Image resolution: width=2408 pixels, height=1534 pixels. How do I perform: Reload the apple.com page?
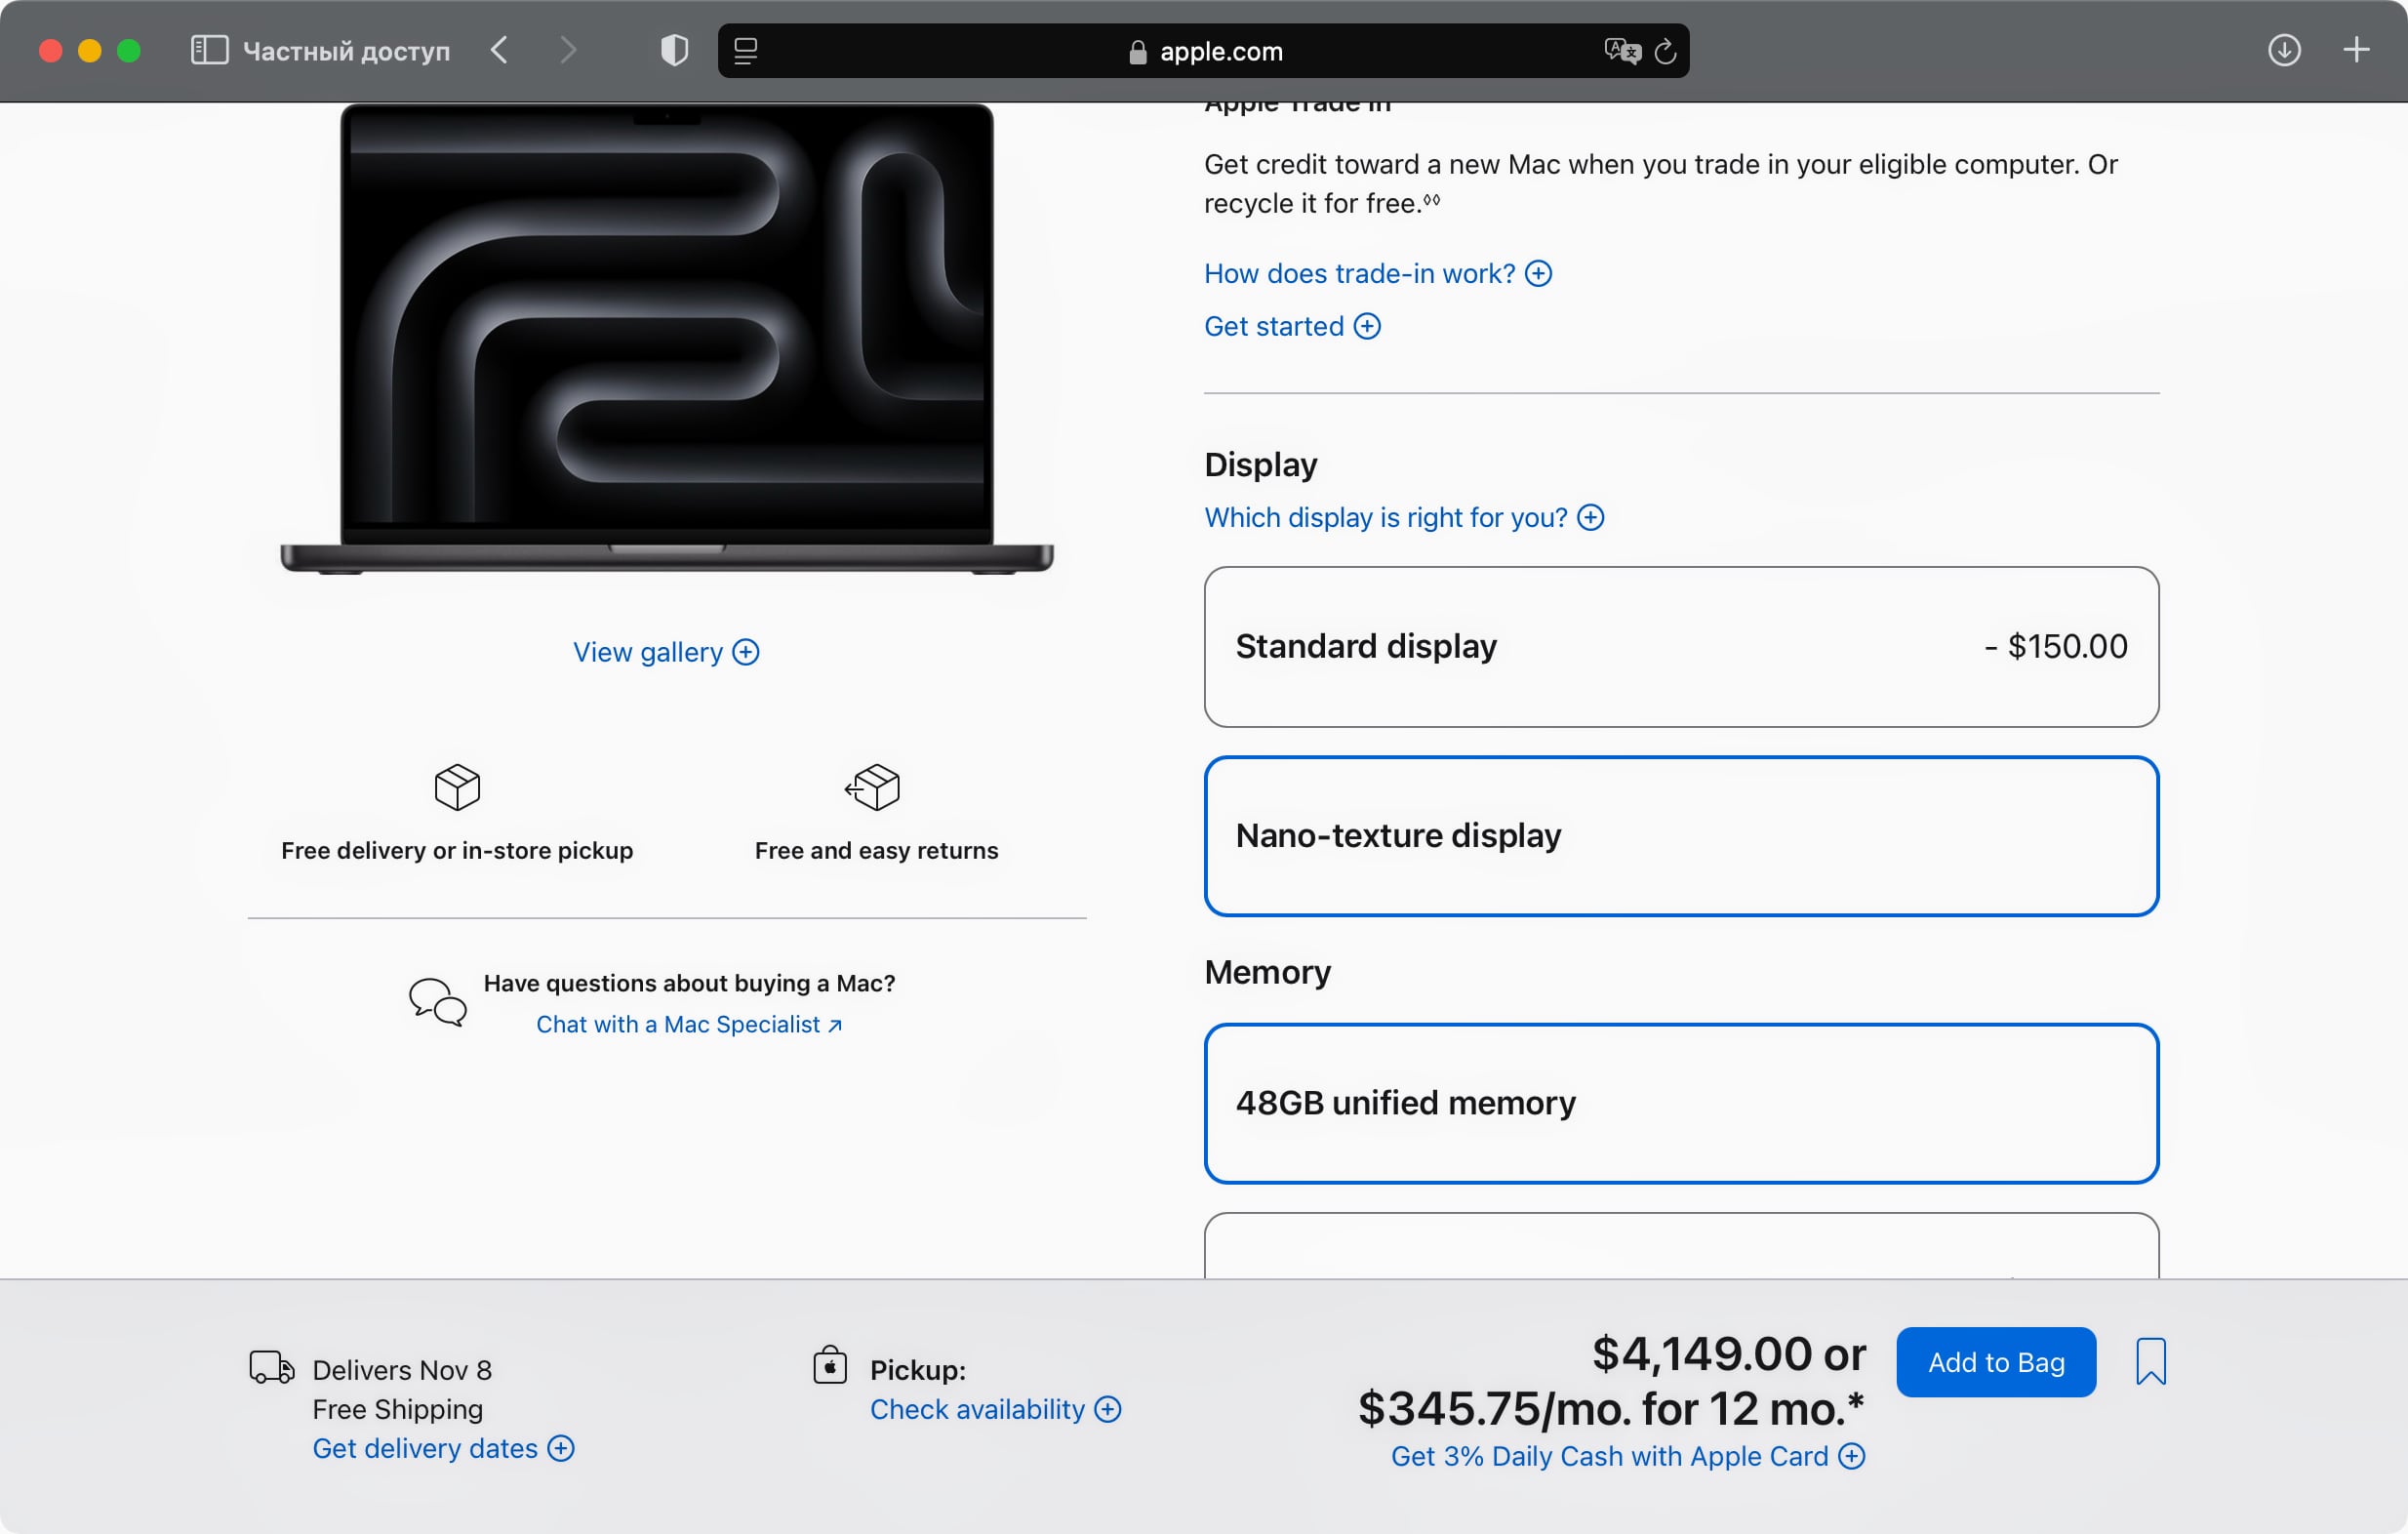point(1665,51)
